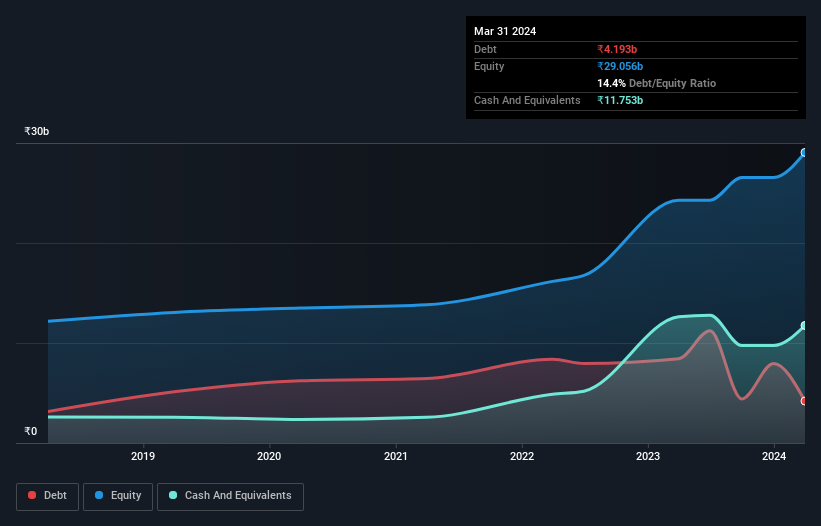Click the ₹4.193b debt value
Viewport: 821px width, 526px height.
click(x=617, y=49)
